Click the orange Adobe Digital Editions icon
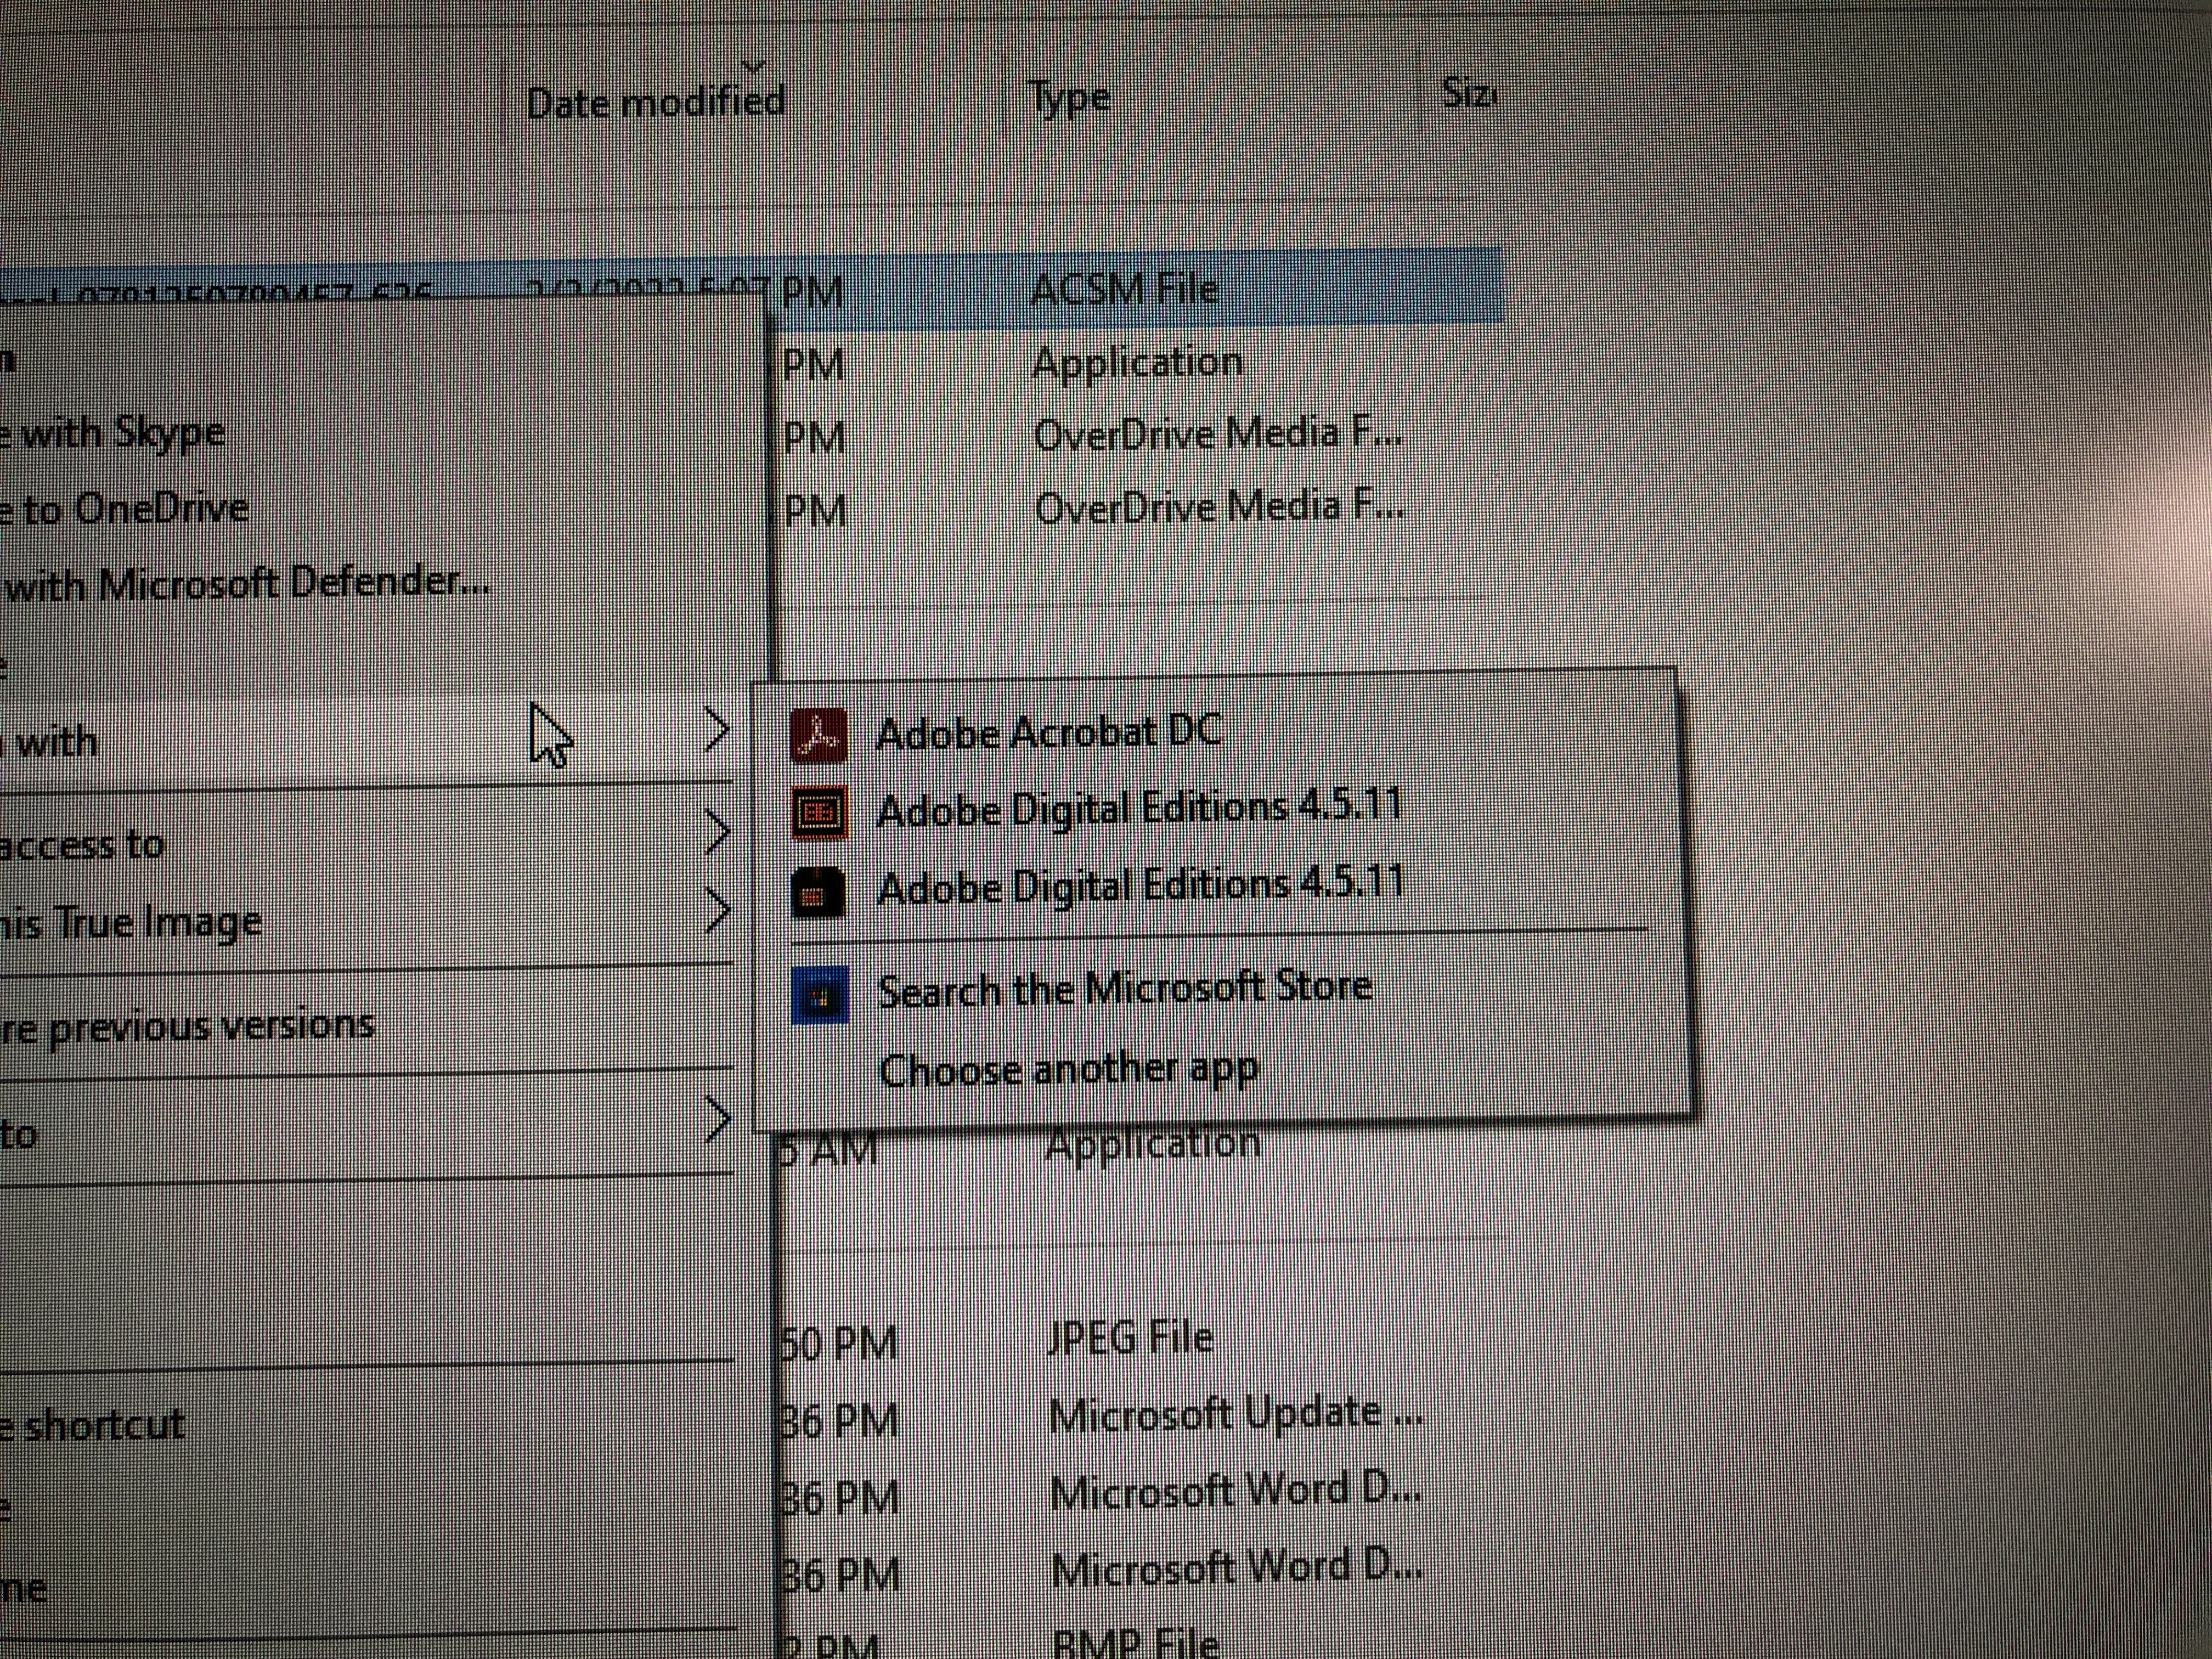 pyautogui.click(x=818, y=812)
